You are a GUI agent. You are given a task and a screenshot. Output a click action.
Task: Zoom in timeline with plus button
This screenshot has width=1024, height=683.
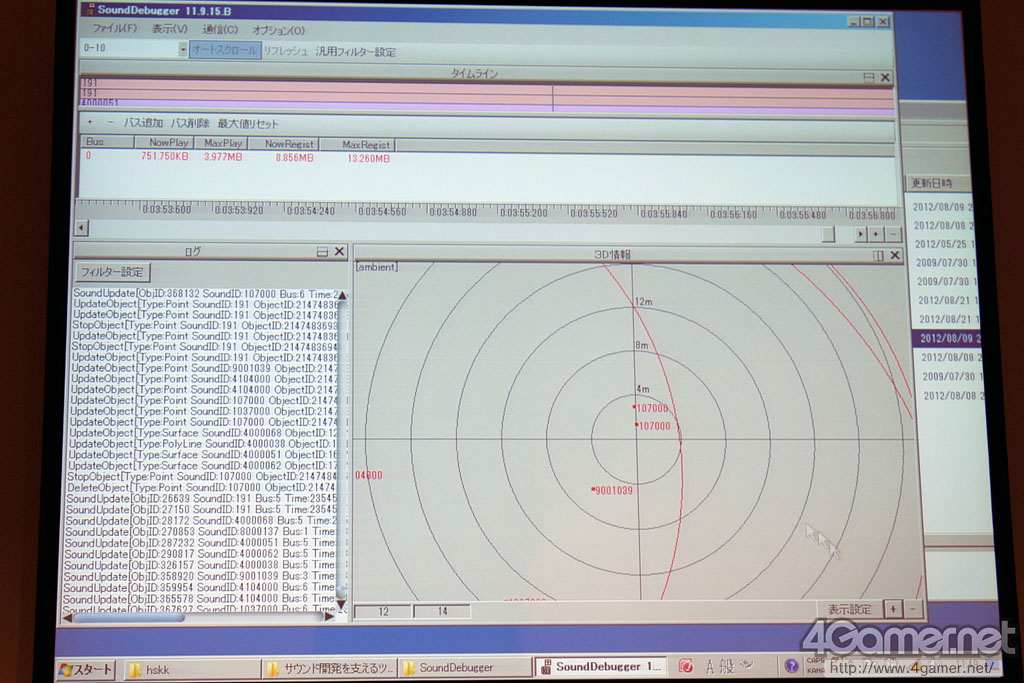pyautogui.click(x=876, y=234)
